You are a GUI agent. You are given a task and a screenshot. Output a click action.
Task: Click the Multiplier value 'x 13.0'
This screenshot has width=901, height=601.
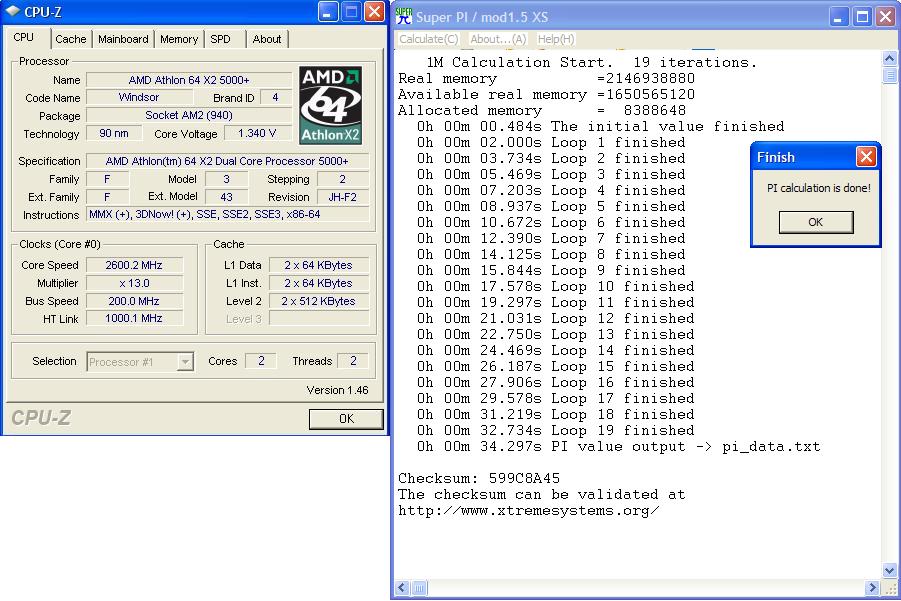(x=134, y=283)
